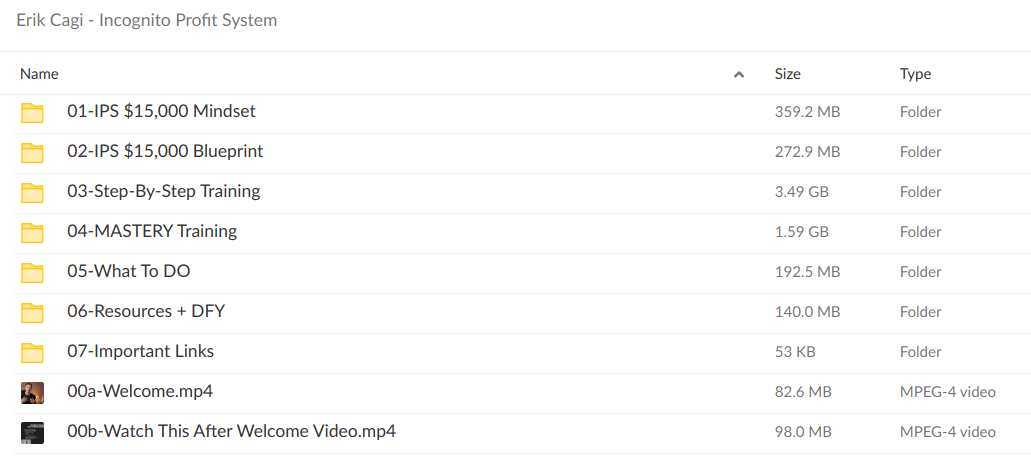Sort file list by Name column
The height and width of the screenshot is (470, 1031).
pyautogui.click(x=40, y=74)
